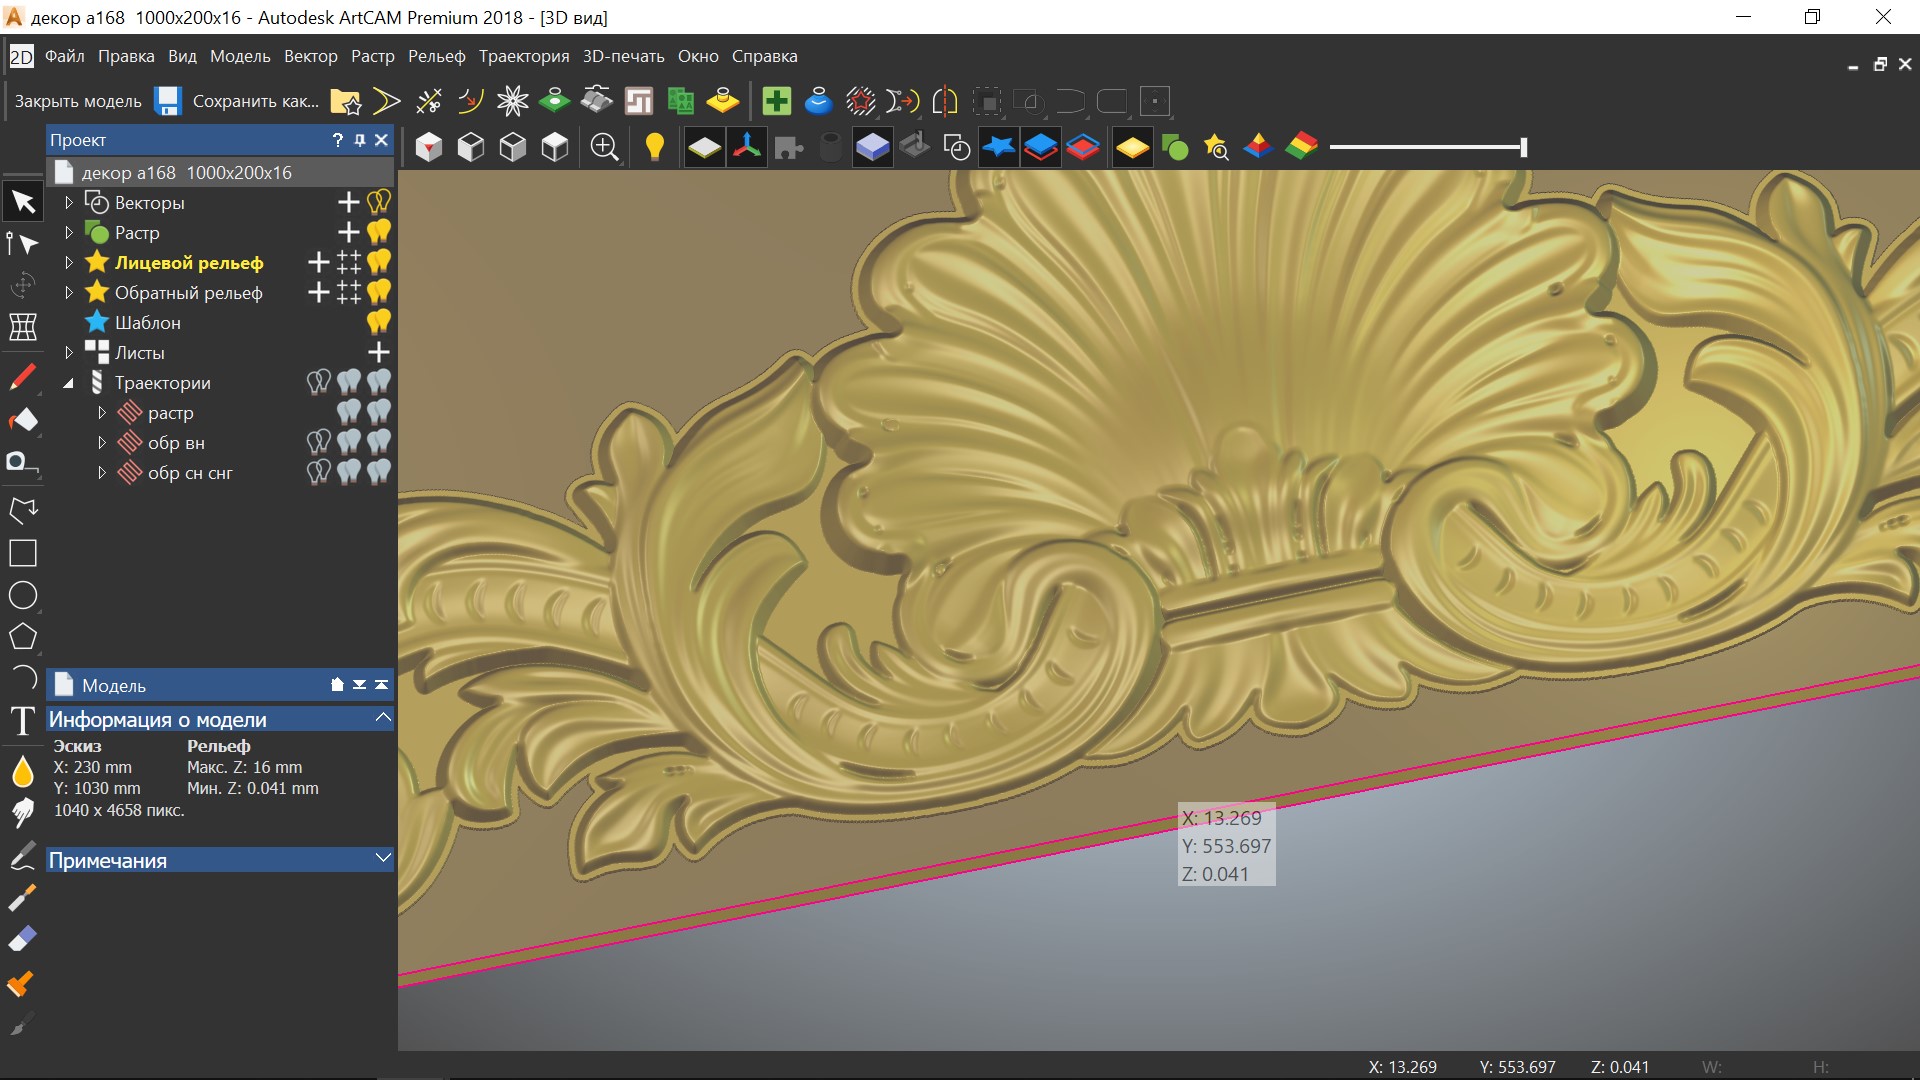Collapse the Траектории tree node
This screenshot has height=1080, width=1920.
click(x=69, y=383)
